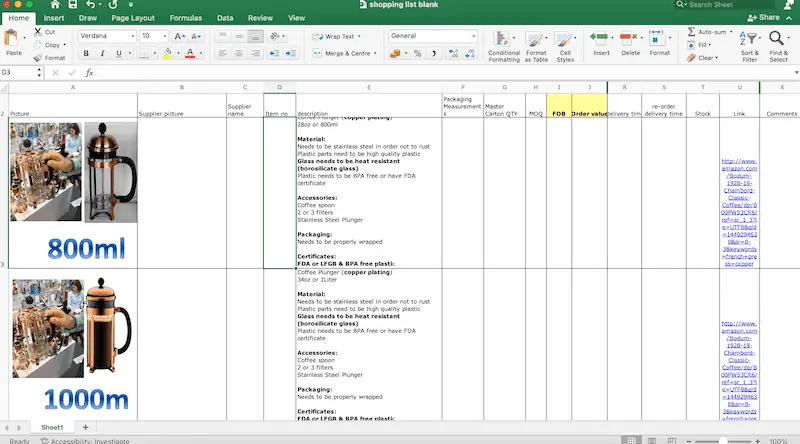
Task: Open the font size 10 dropdown
Action: (164, 36)
